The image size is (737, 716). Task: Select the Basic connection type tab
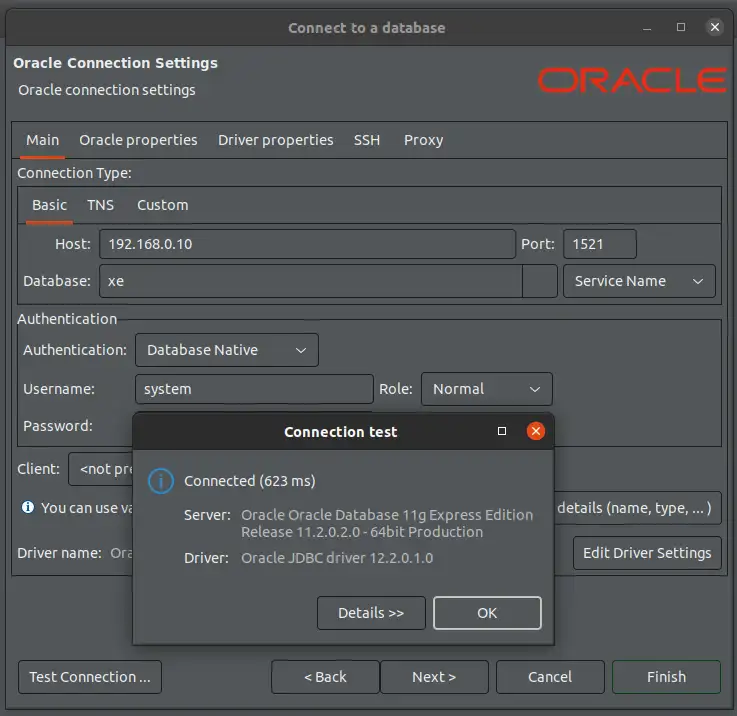click(x=49, y=205)
